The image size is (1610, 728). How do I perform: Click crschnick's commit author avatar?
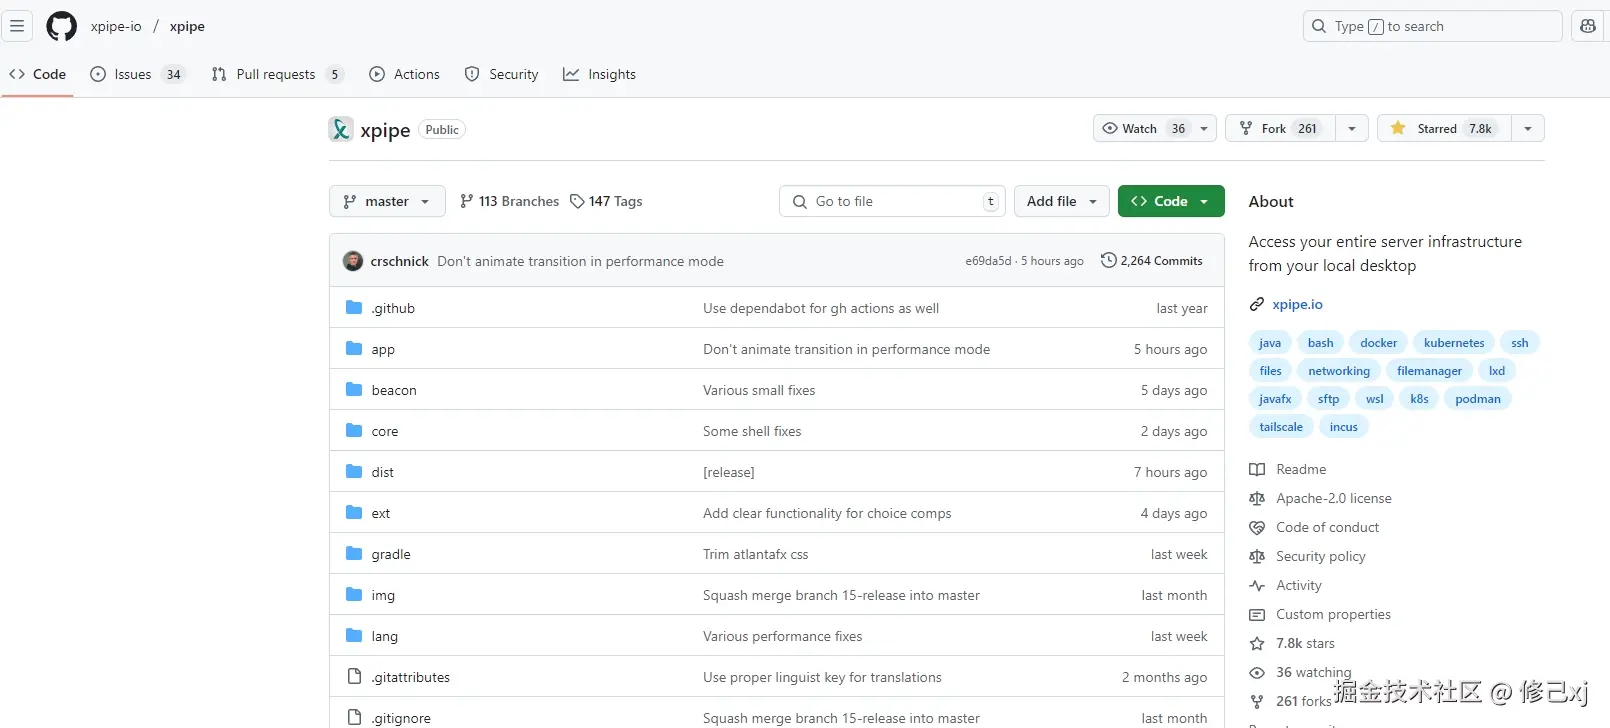353,261
